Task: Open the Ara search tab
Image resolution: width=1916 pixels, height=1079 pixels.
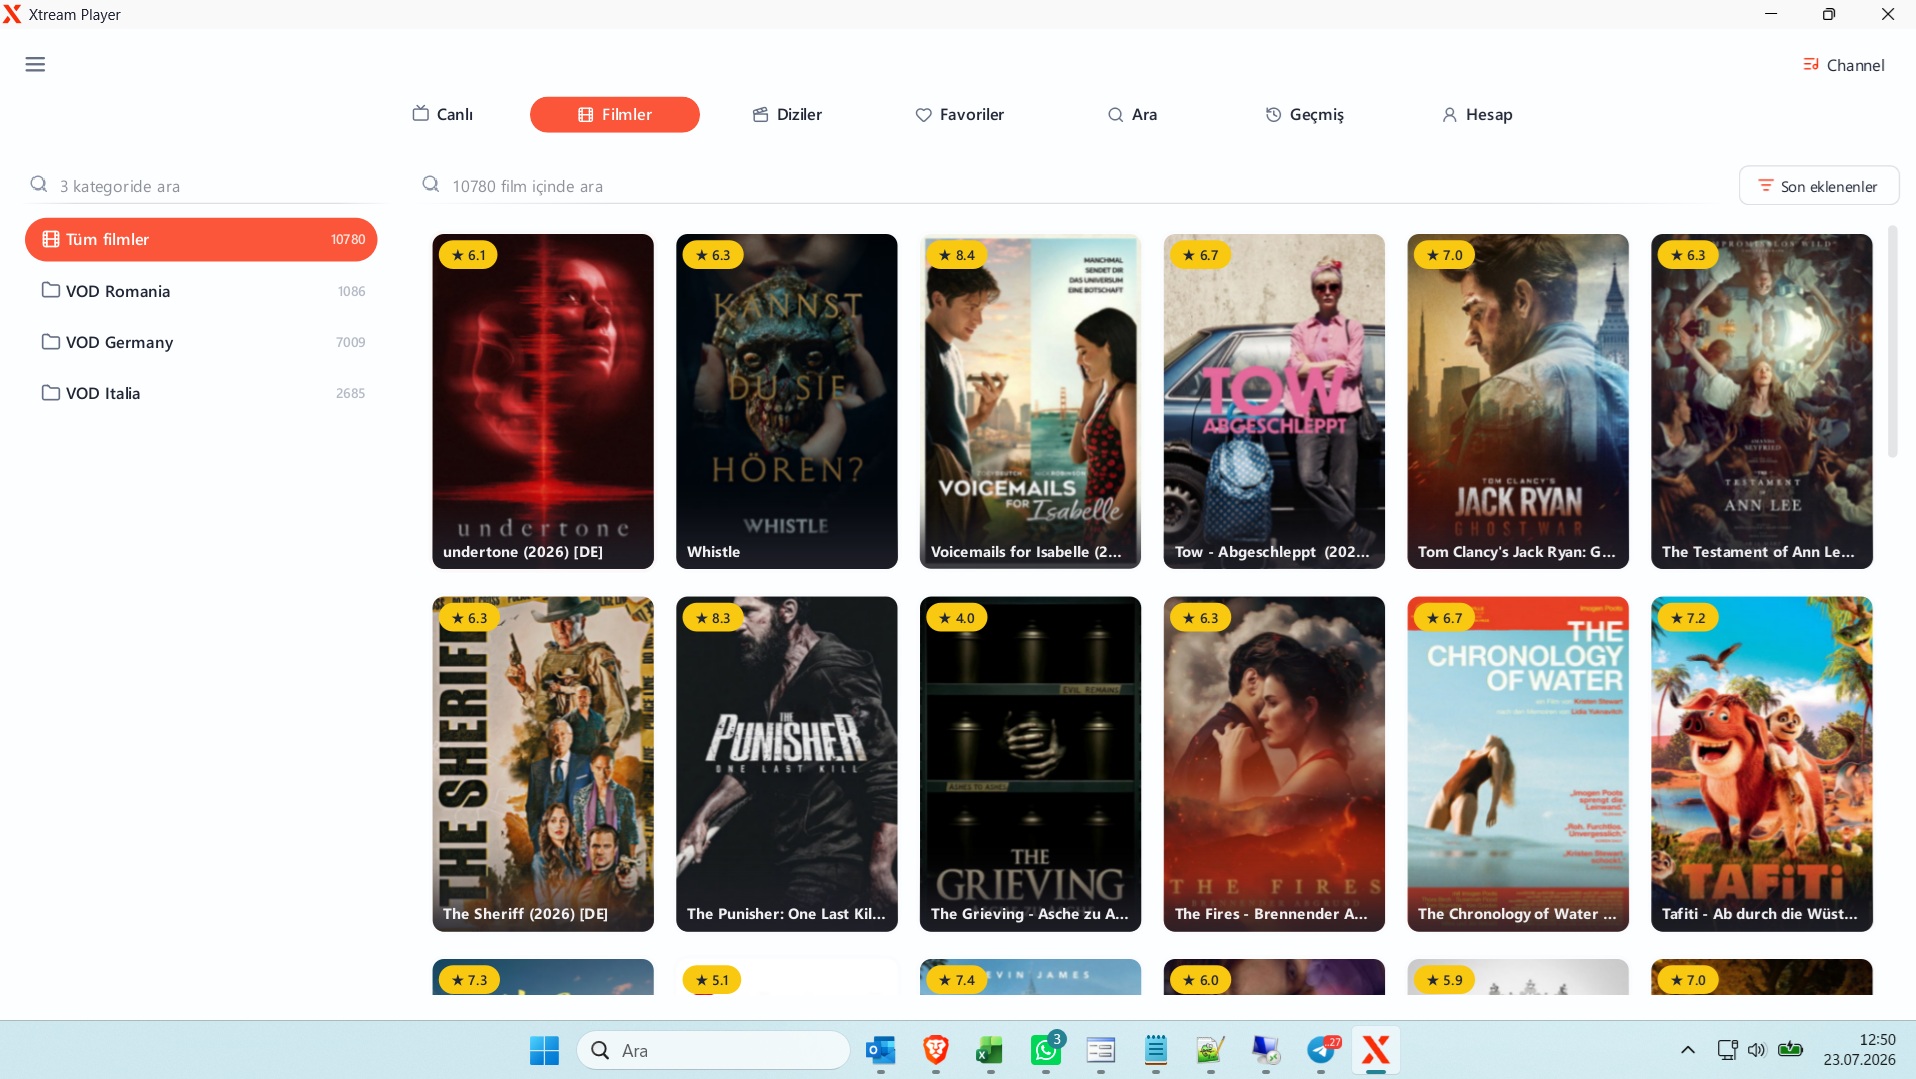Action: point(1132,115)
